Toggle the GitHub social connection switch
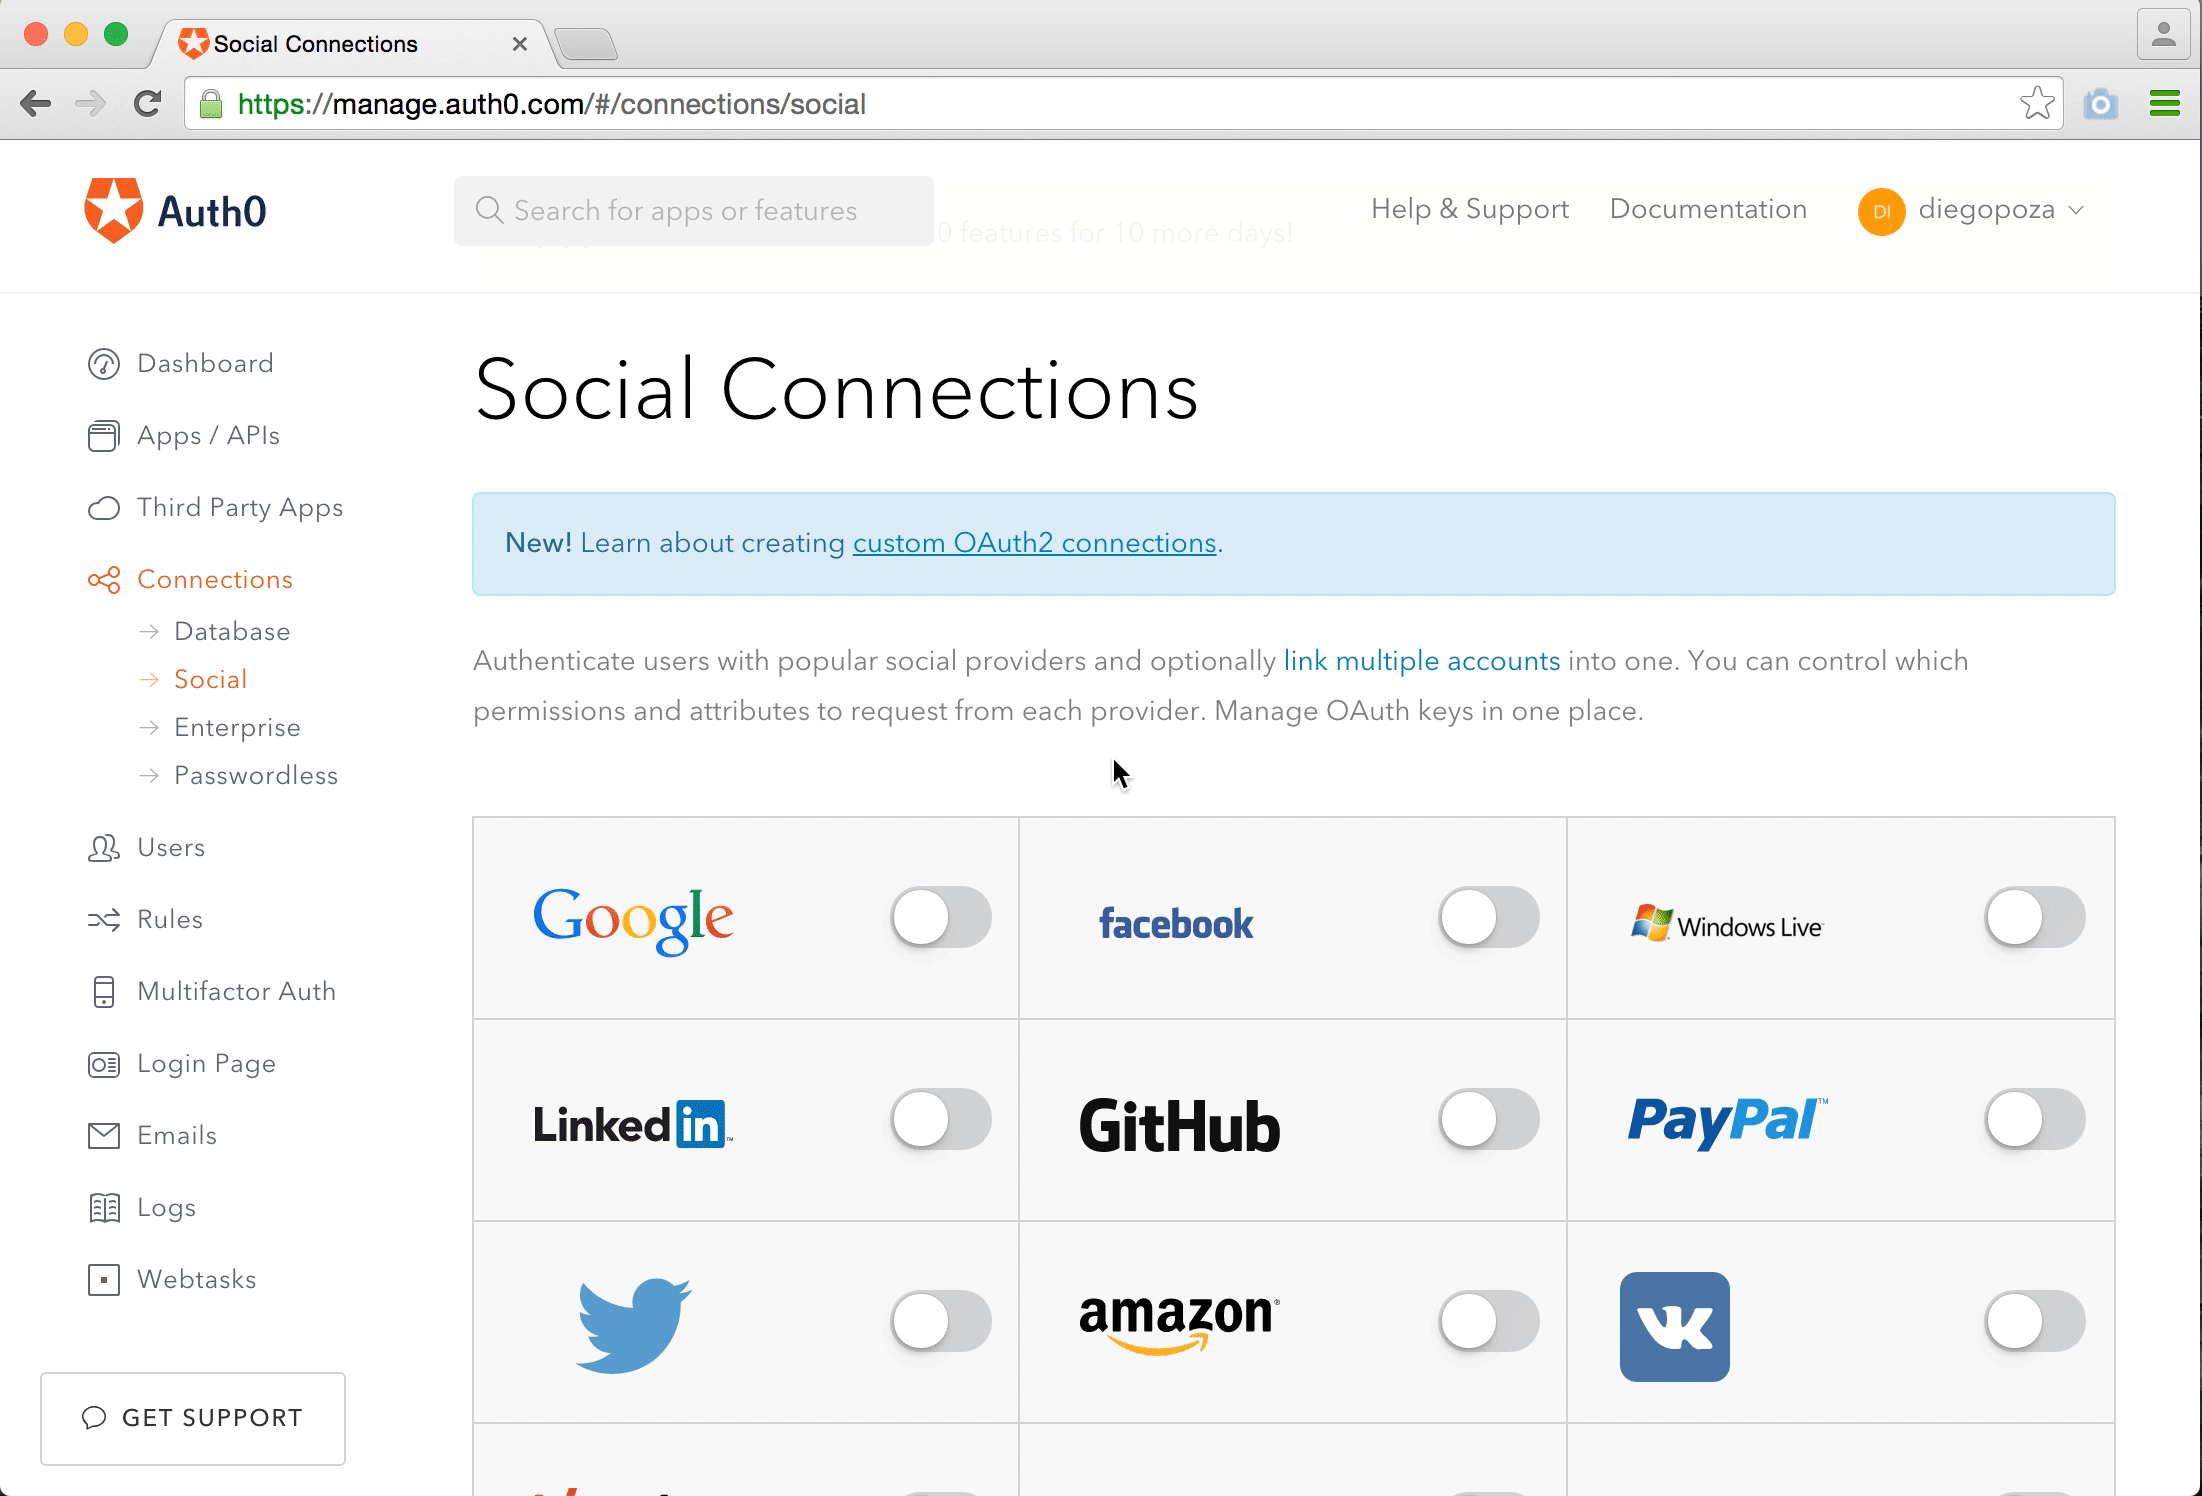The height and width of the screenshot is (1496, 2202). pyautogui.click(x=1486, y=1119)
